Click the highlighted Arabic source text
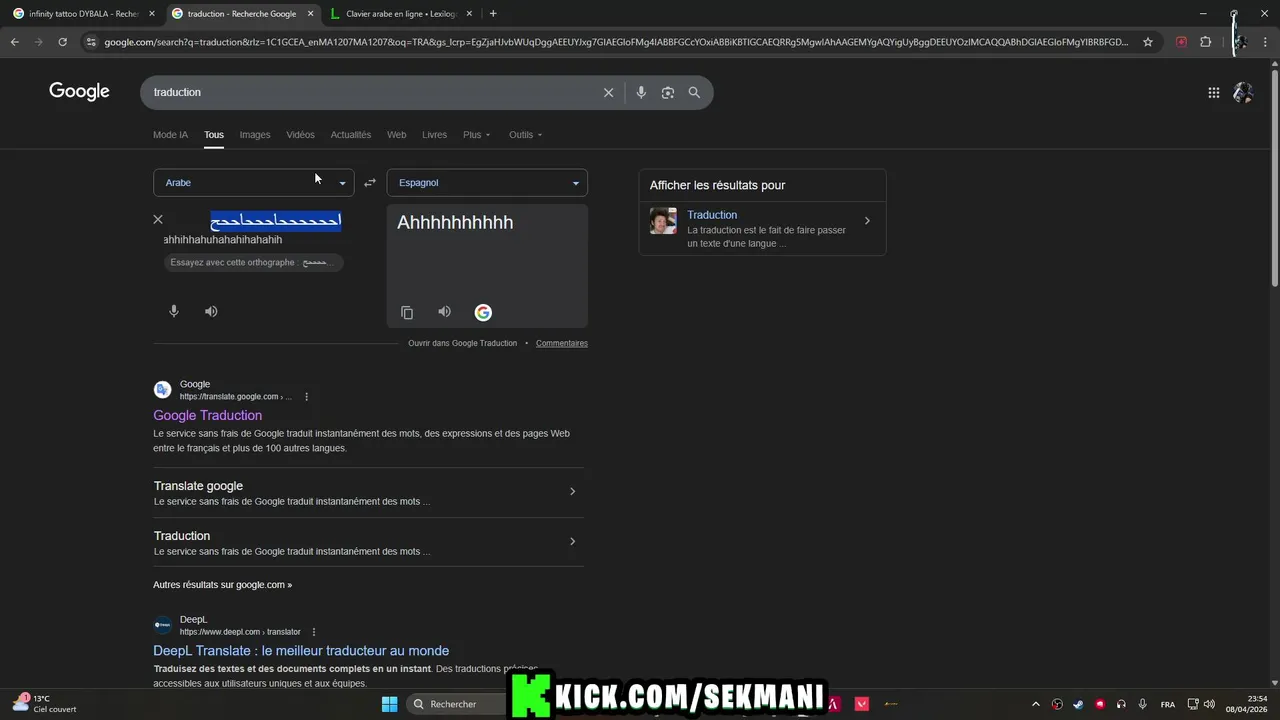Viewport: 1280px width, 720px height. tap(276, 221)
